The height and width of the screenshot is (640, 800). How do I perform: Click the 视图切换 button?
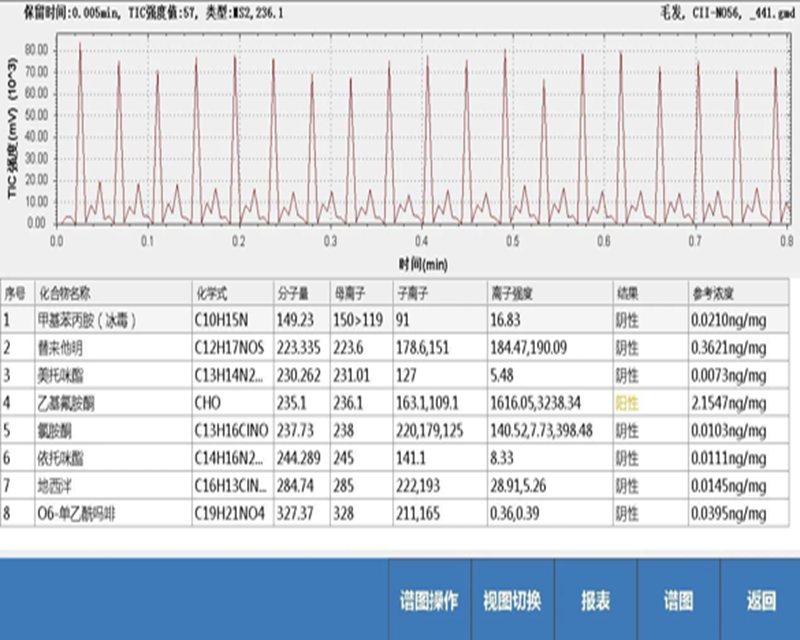[x=511, y=600]
